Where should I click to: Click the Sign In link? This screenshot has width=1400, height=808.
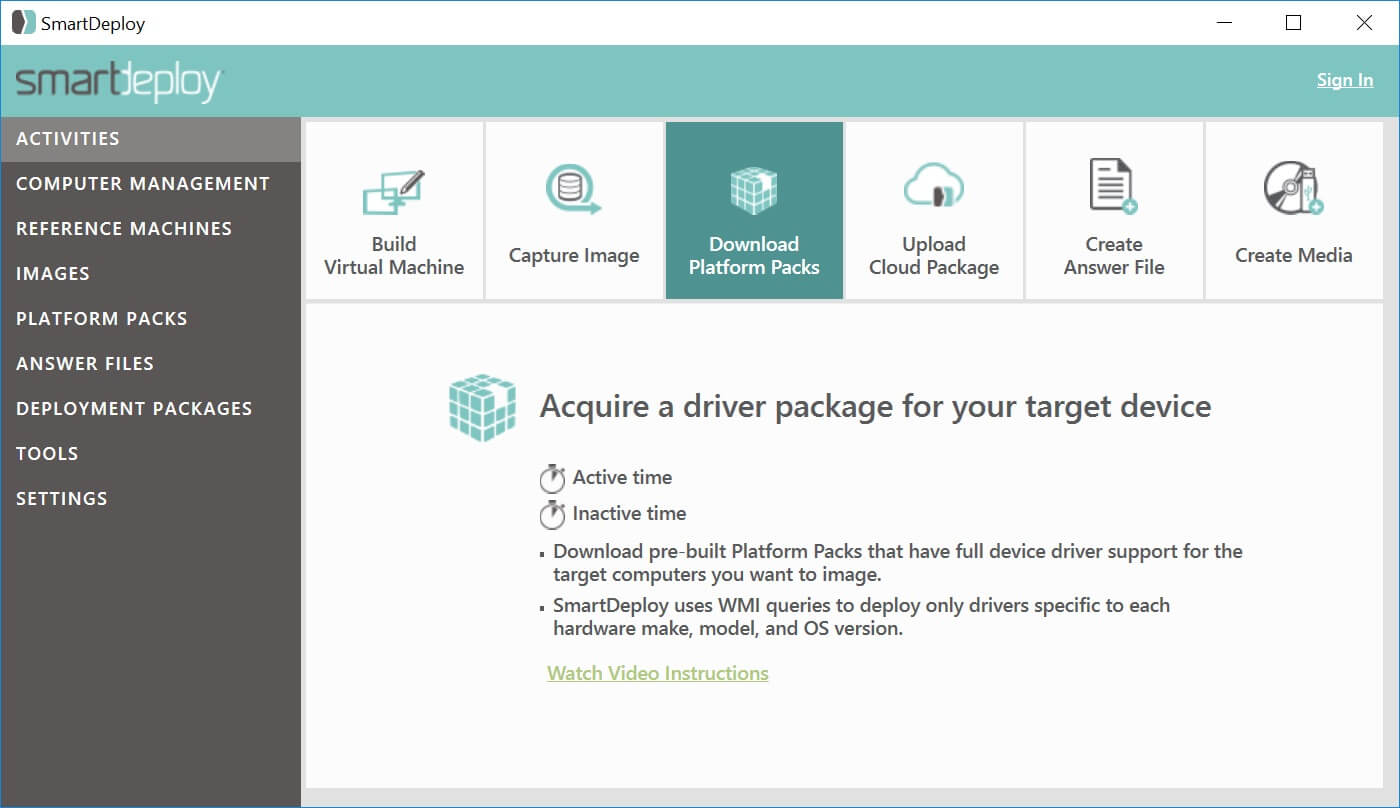(1344, 80)
